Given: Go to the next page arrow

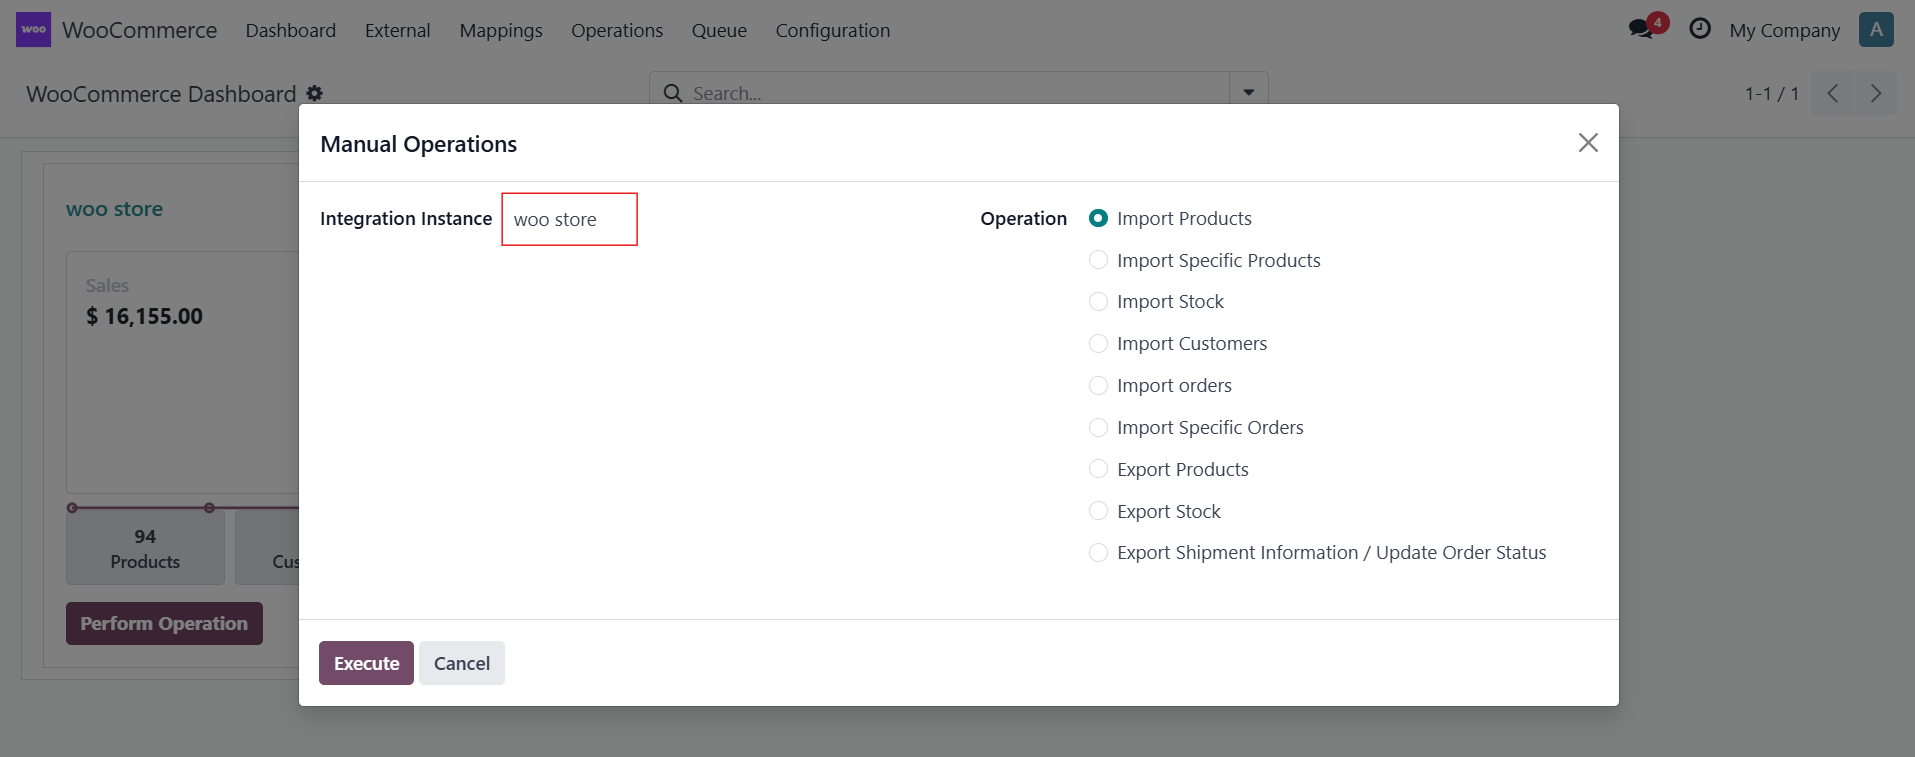Looking at the screenshot, I should 1876,93.
